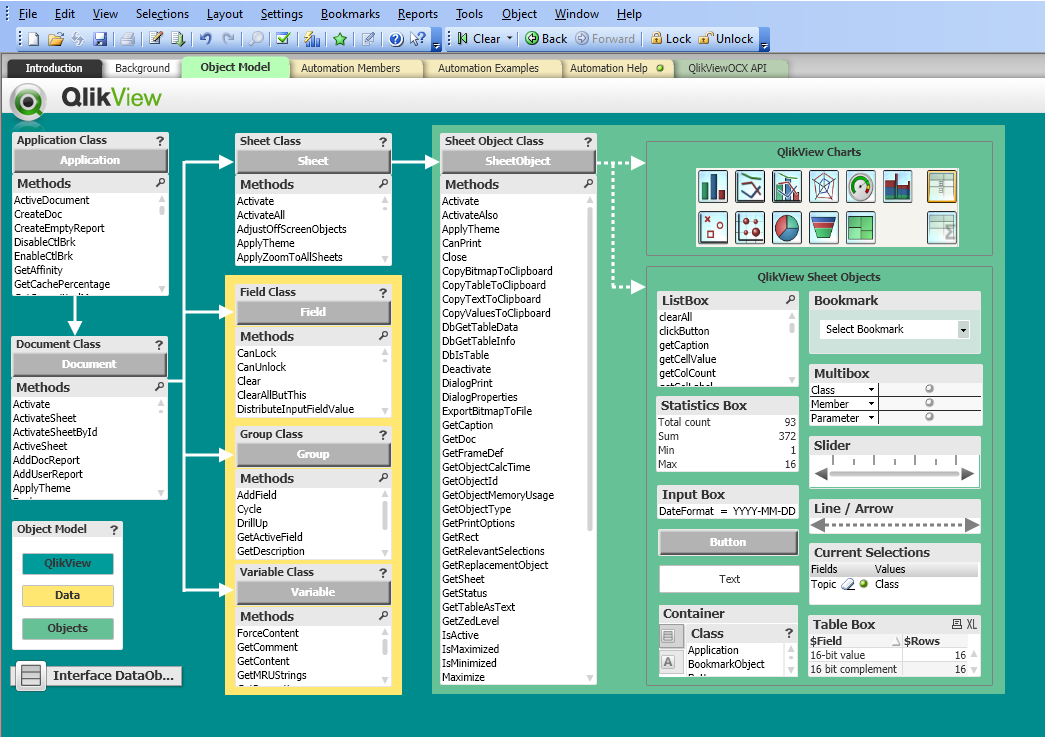Click the Search magnifier toolbar icon

(256, 39)
